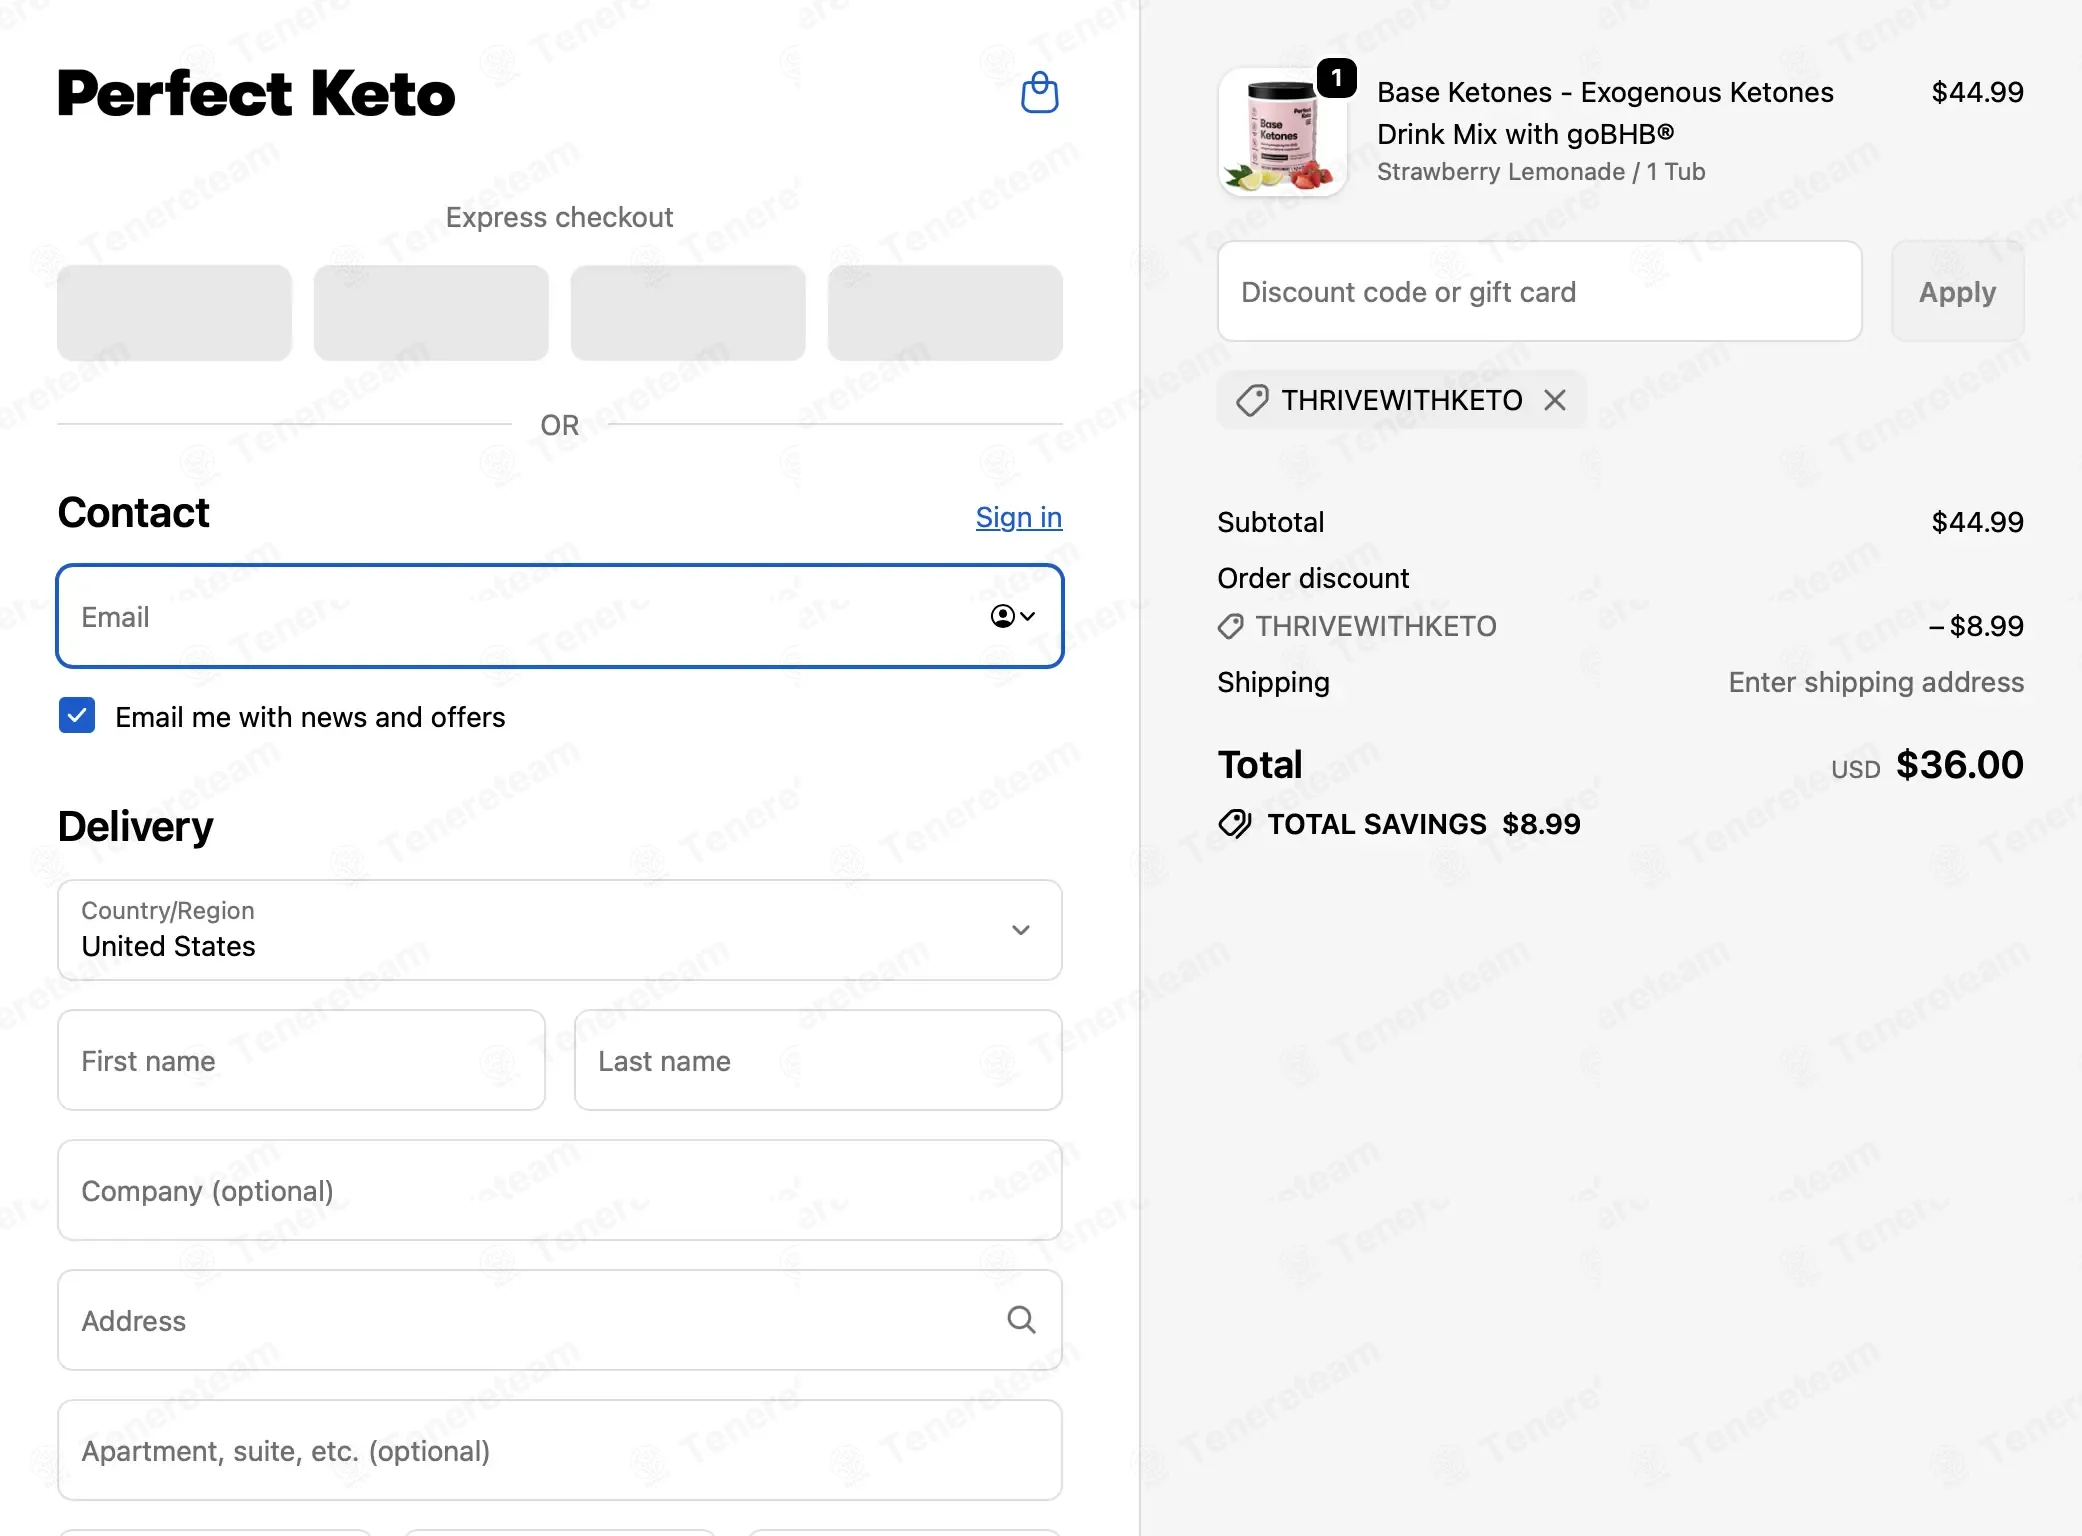The width and height of the screenshot is (2082, 1536).
Task: Click the quantity badge on the product image
Action: 1336,78
